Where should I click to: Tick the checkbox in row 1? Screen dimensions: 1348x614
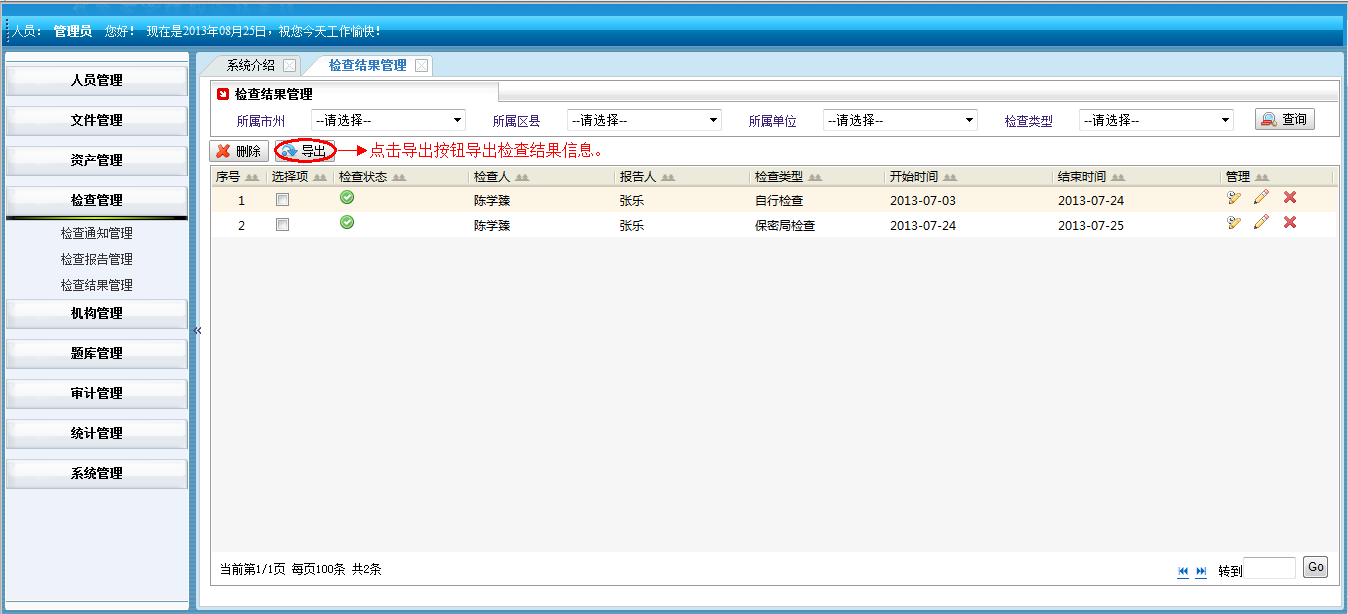[282, 200]
